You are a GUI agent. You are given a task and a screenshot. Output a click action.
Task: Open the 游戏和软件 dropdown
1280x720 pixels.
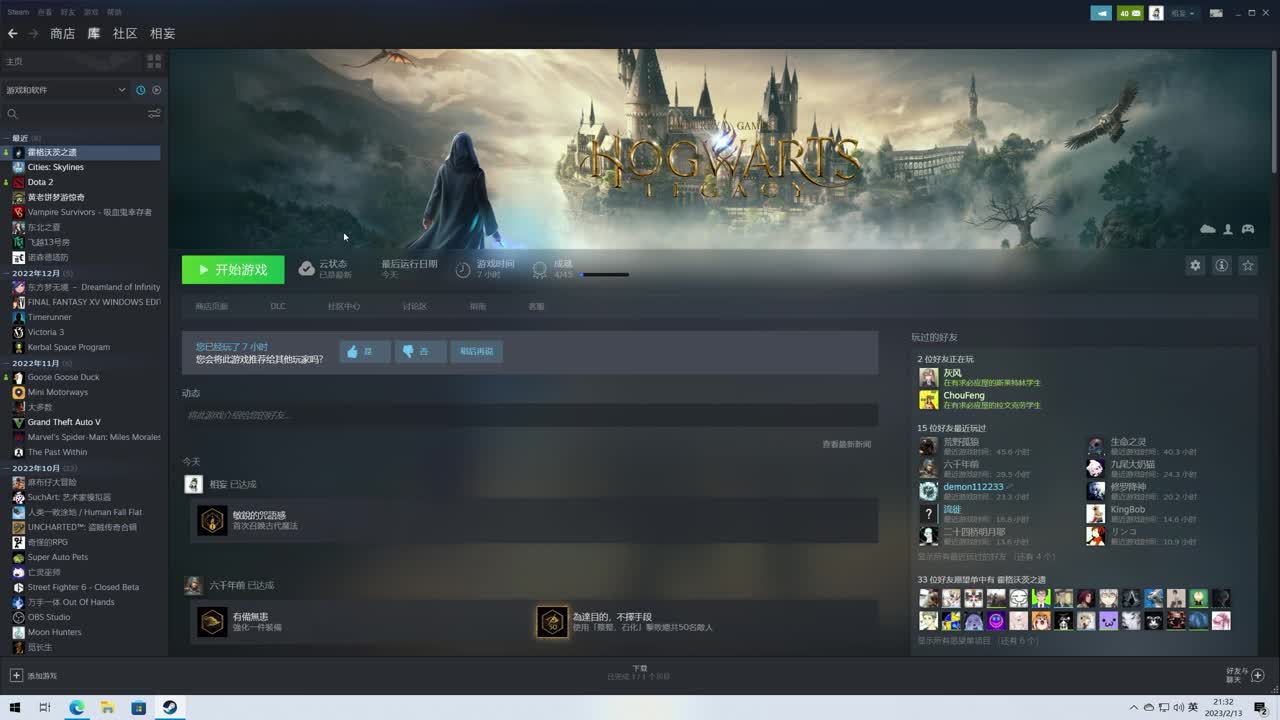pos(66,90)
